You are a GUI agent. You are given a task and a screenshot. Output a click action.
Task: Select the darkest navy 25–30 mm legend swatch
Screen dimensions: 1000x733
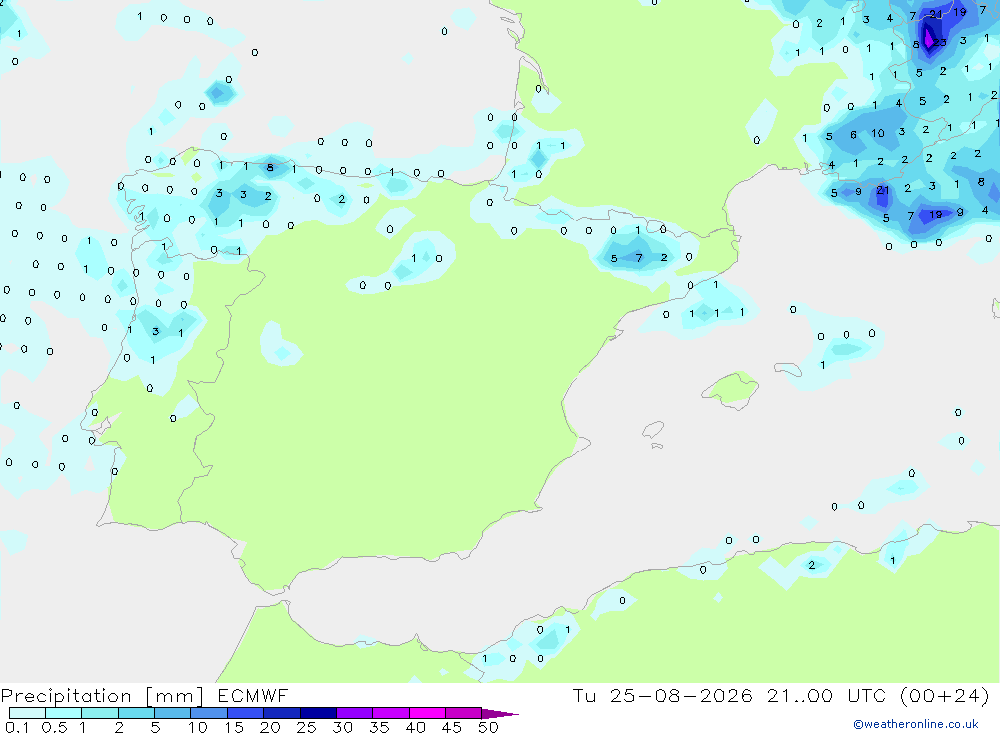(x=318, y=713)
